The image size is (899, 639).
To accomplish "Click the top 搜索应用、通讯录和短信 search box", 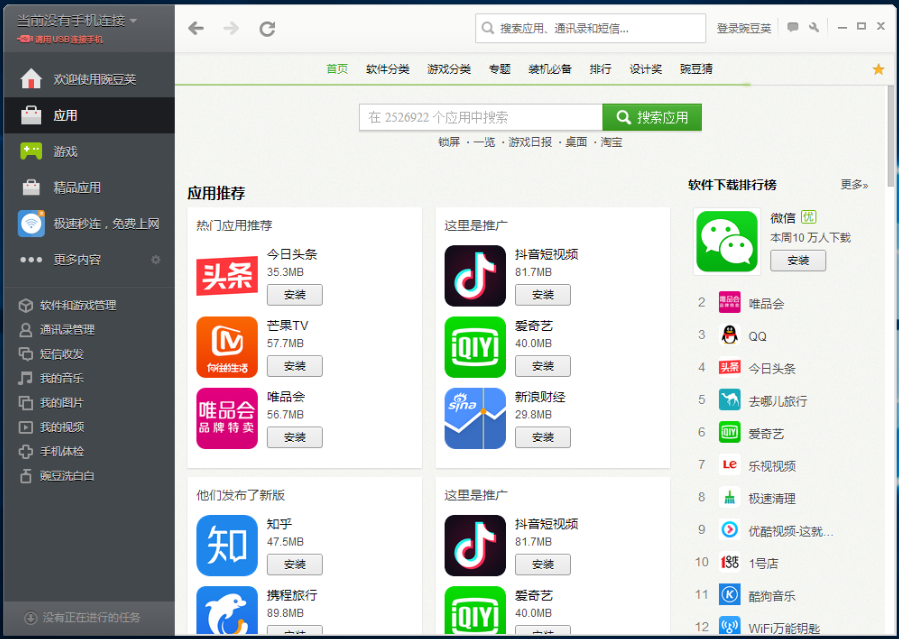I will 591,28.
